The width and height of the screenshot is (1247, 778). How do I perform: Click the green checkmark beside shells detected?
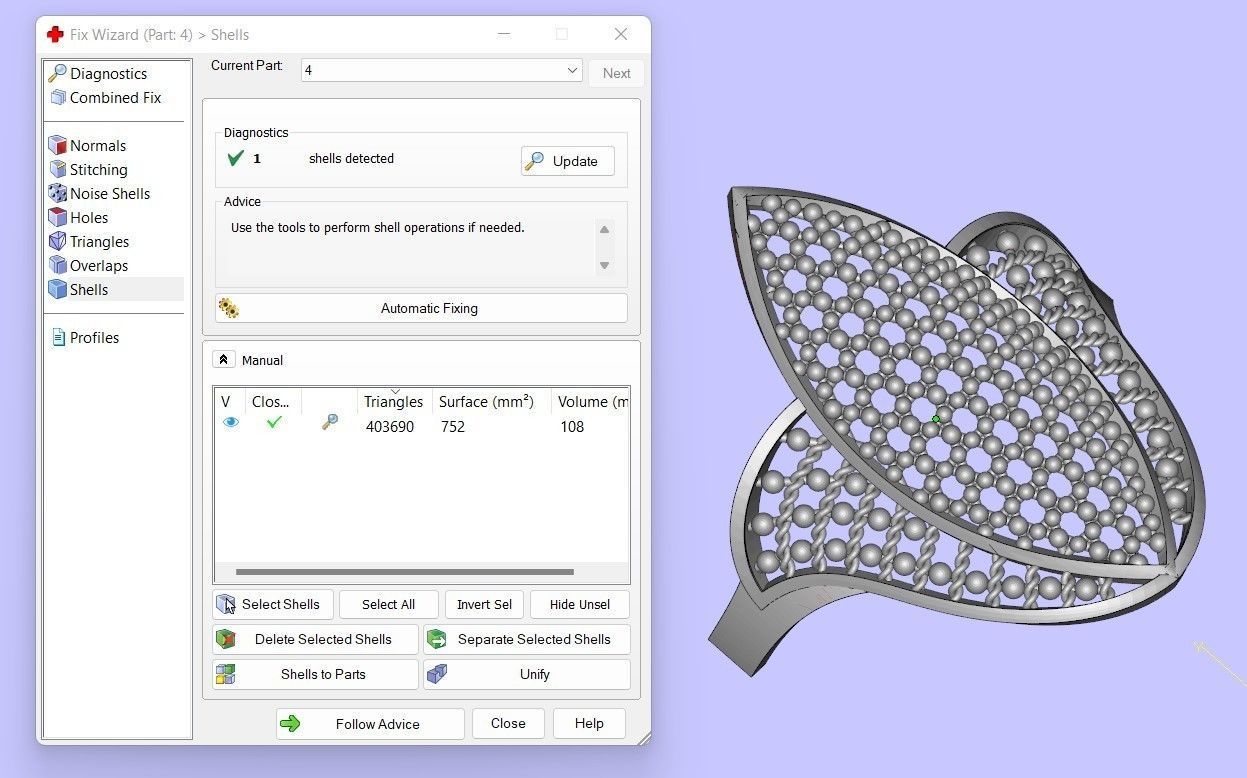click(x=236, y=158)
